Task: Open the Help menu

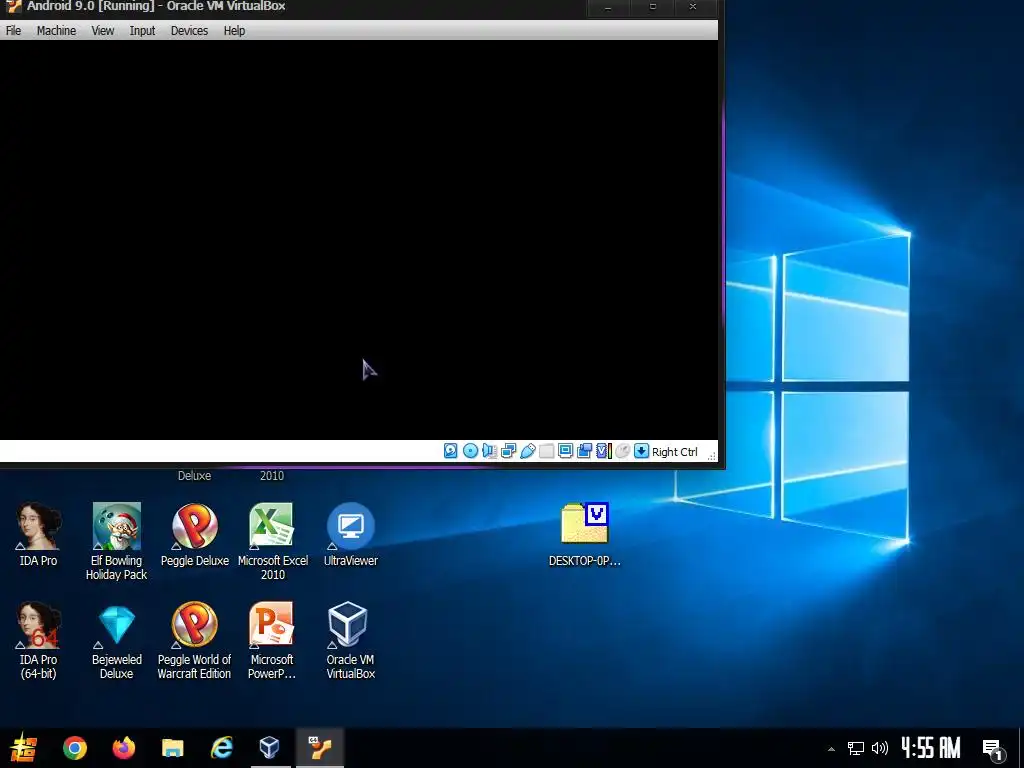Action: [234, 31]
